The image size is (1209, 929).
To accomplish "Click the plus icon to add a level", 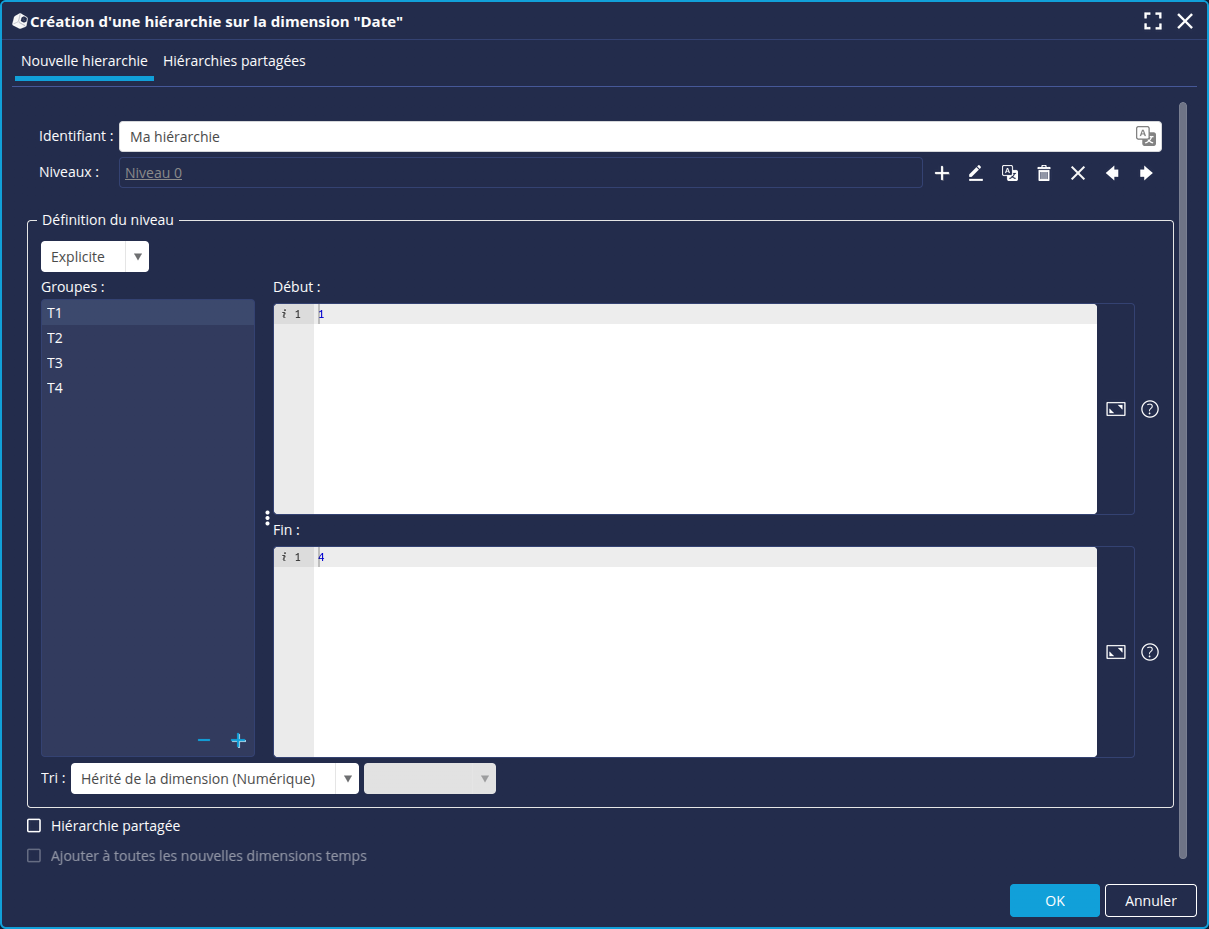I will point(941,173).
